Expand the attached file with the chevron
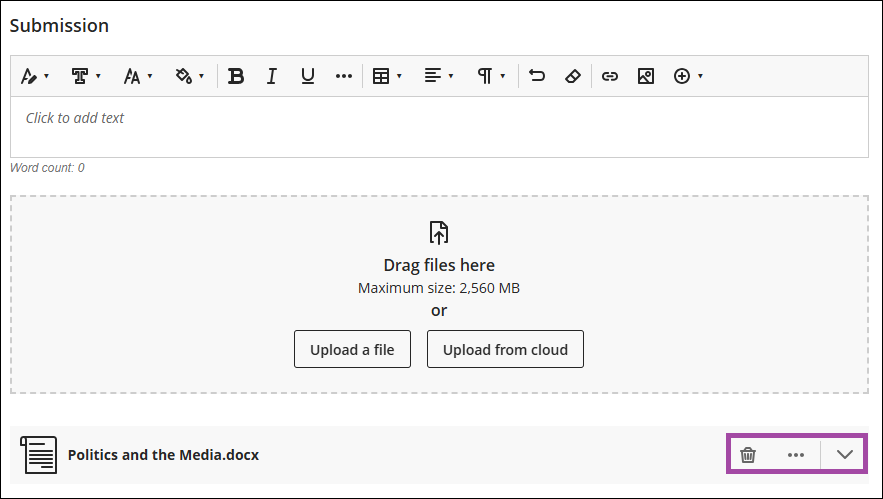 click(x=845, y=455)
